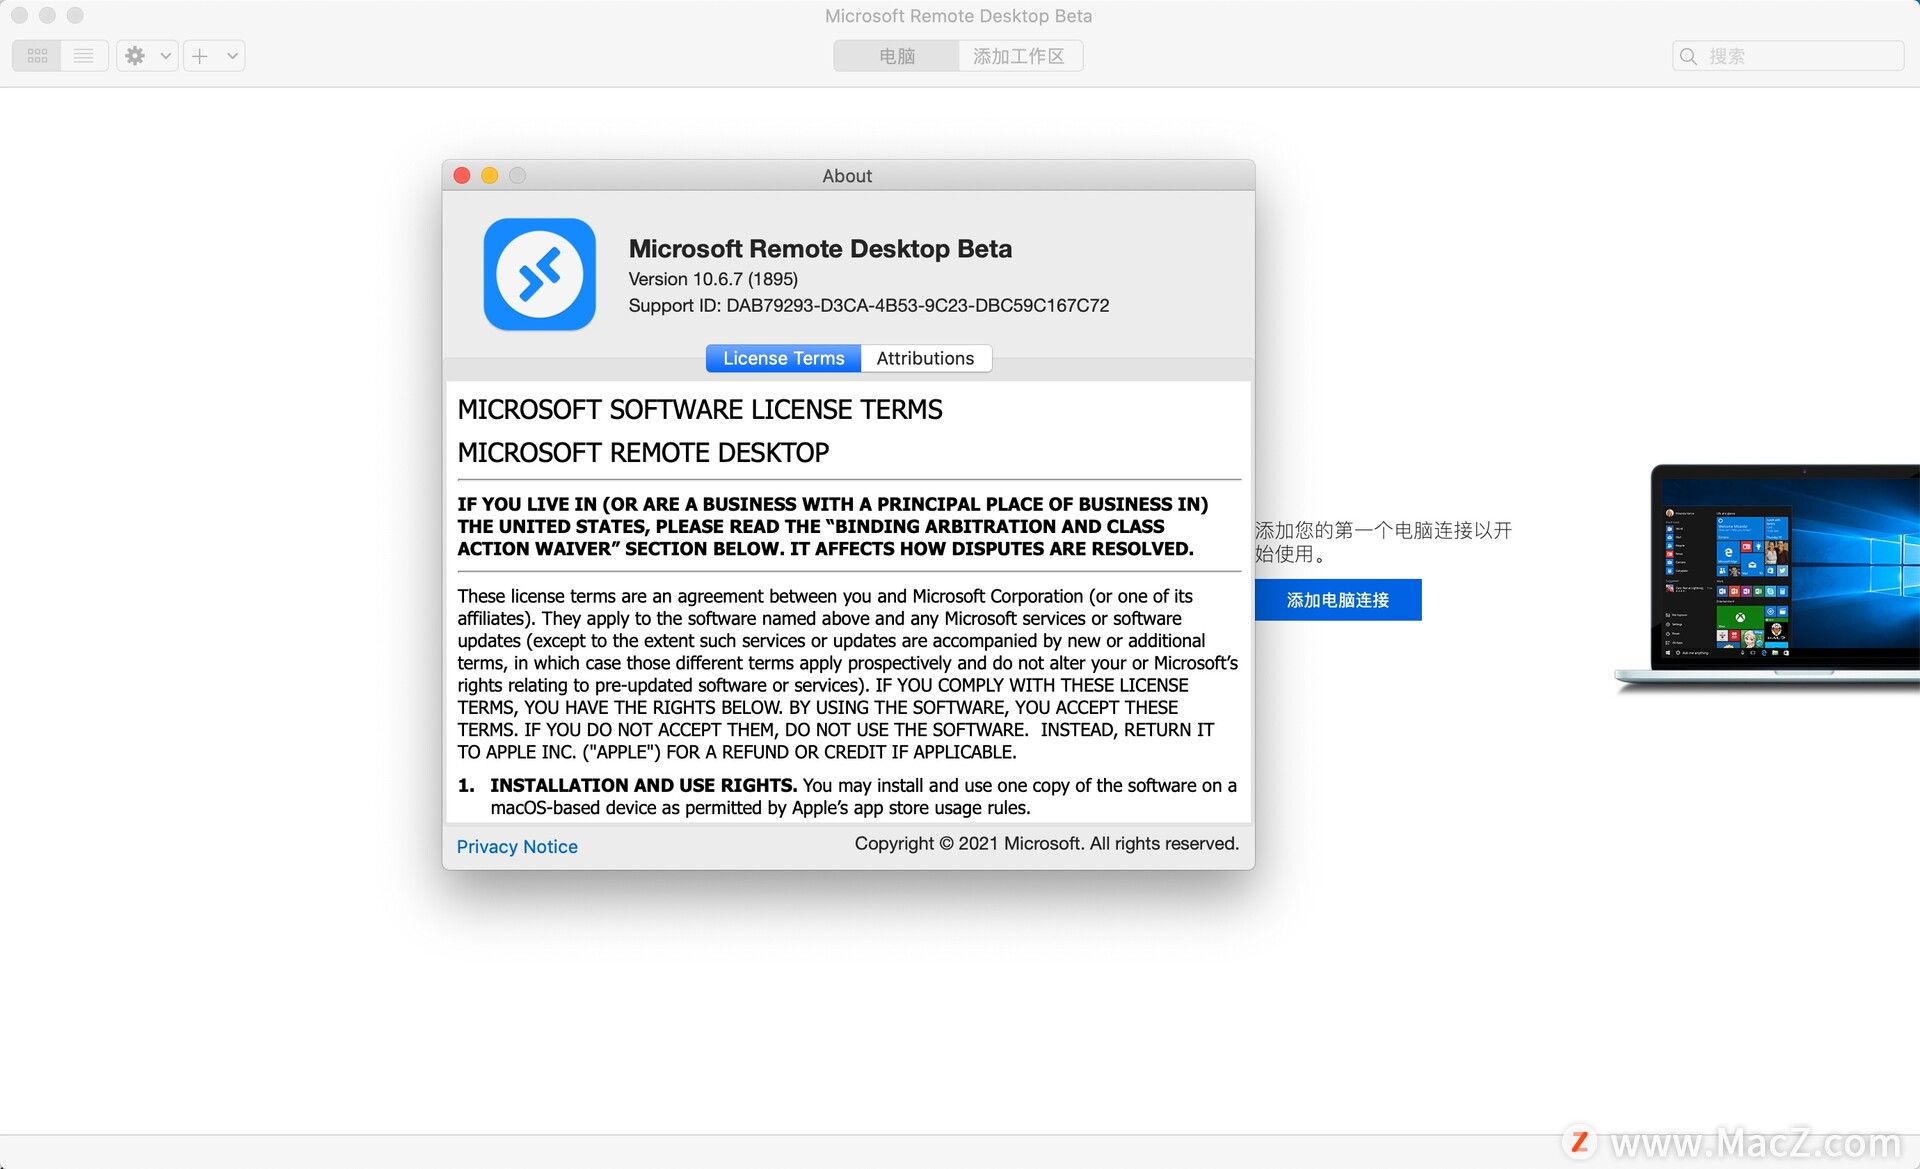Select the list view layout icon
This screenshot has width=1920, height=1169.
point(84,55)
